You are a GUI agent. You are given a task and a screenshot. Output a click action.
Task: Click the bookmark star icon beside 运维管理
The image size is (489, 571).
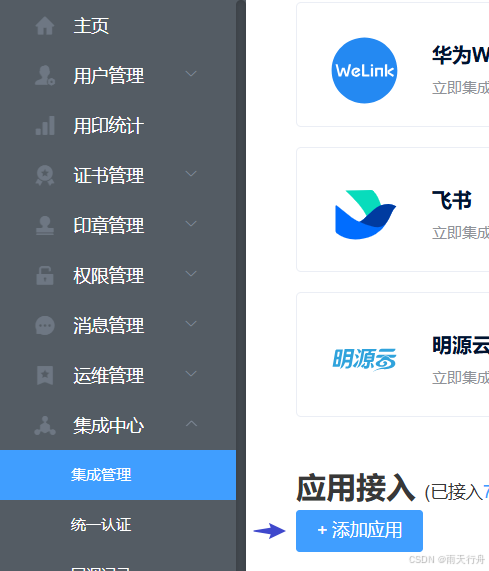pyautogui.click(x=45, y=375)
